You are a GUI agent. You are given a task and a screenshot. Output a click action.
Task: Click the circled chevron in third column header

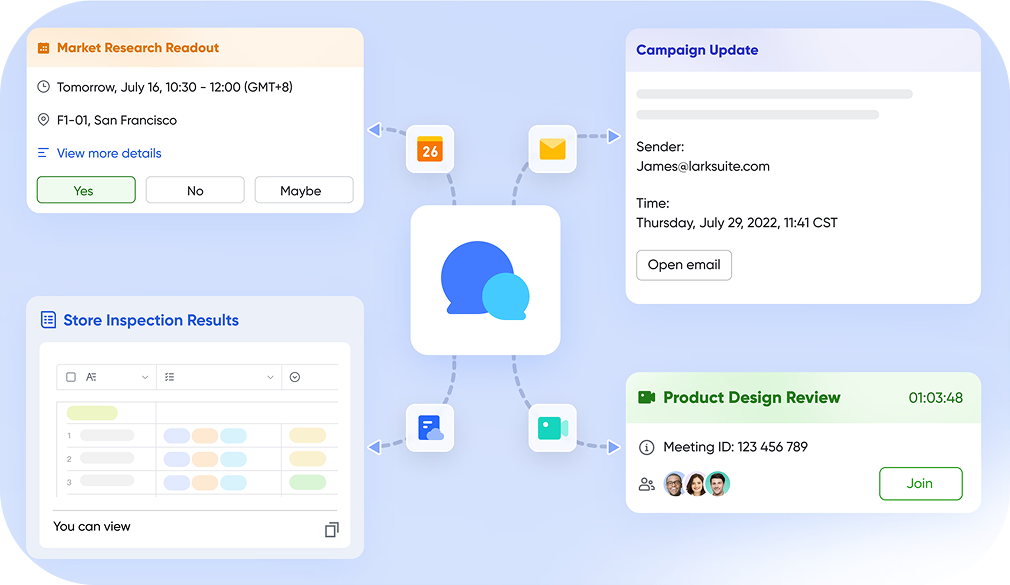[x=295, y=377]
